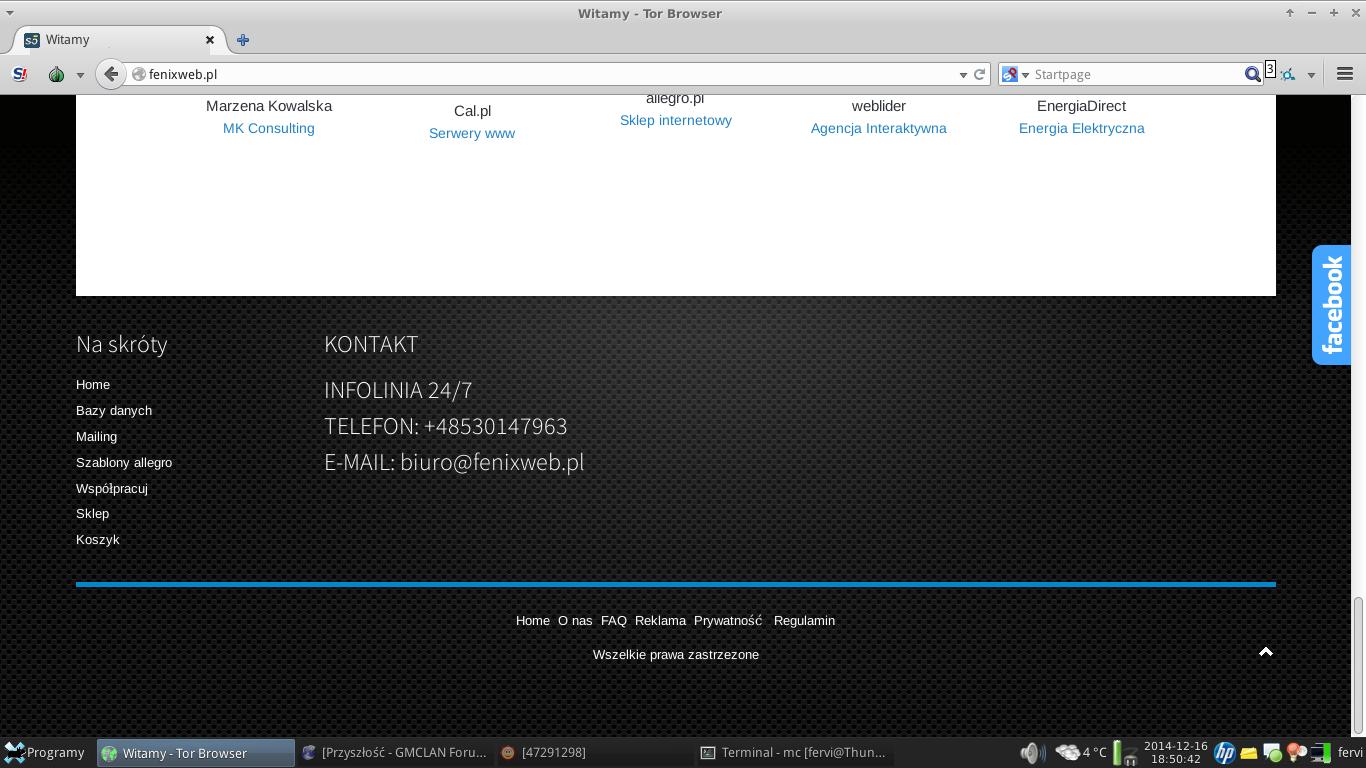The width and height of the screenshot is (1366, 768).
Task: Click the Szablony allegro shortcut link
Action: (x=124, y=463)
